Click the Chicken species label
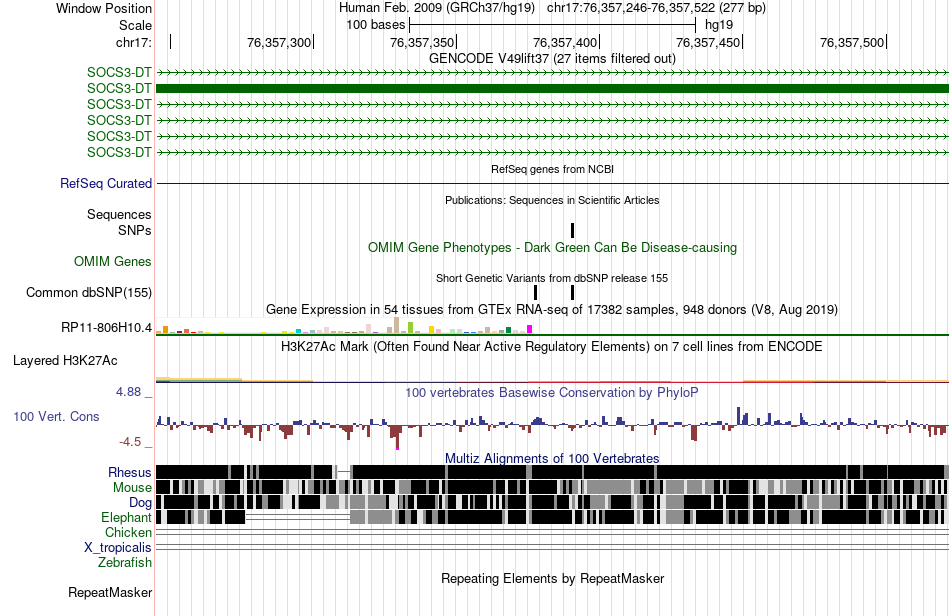 click(128, 532)
